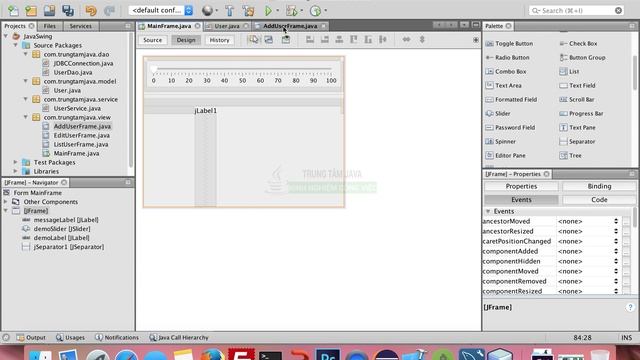Click the Redo toolbar icon
Screen dimensions: 640x360
(109, 11)
